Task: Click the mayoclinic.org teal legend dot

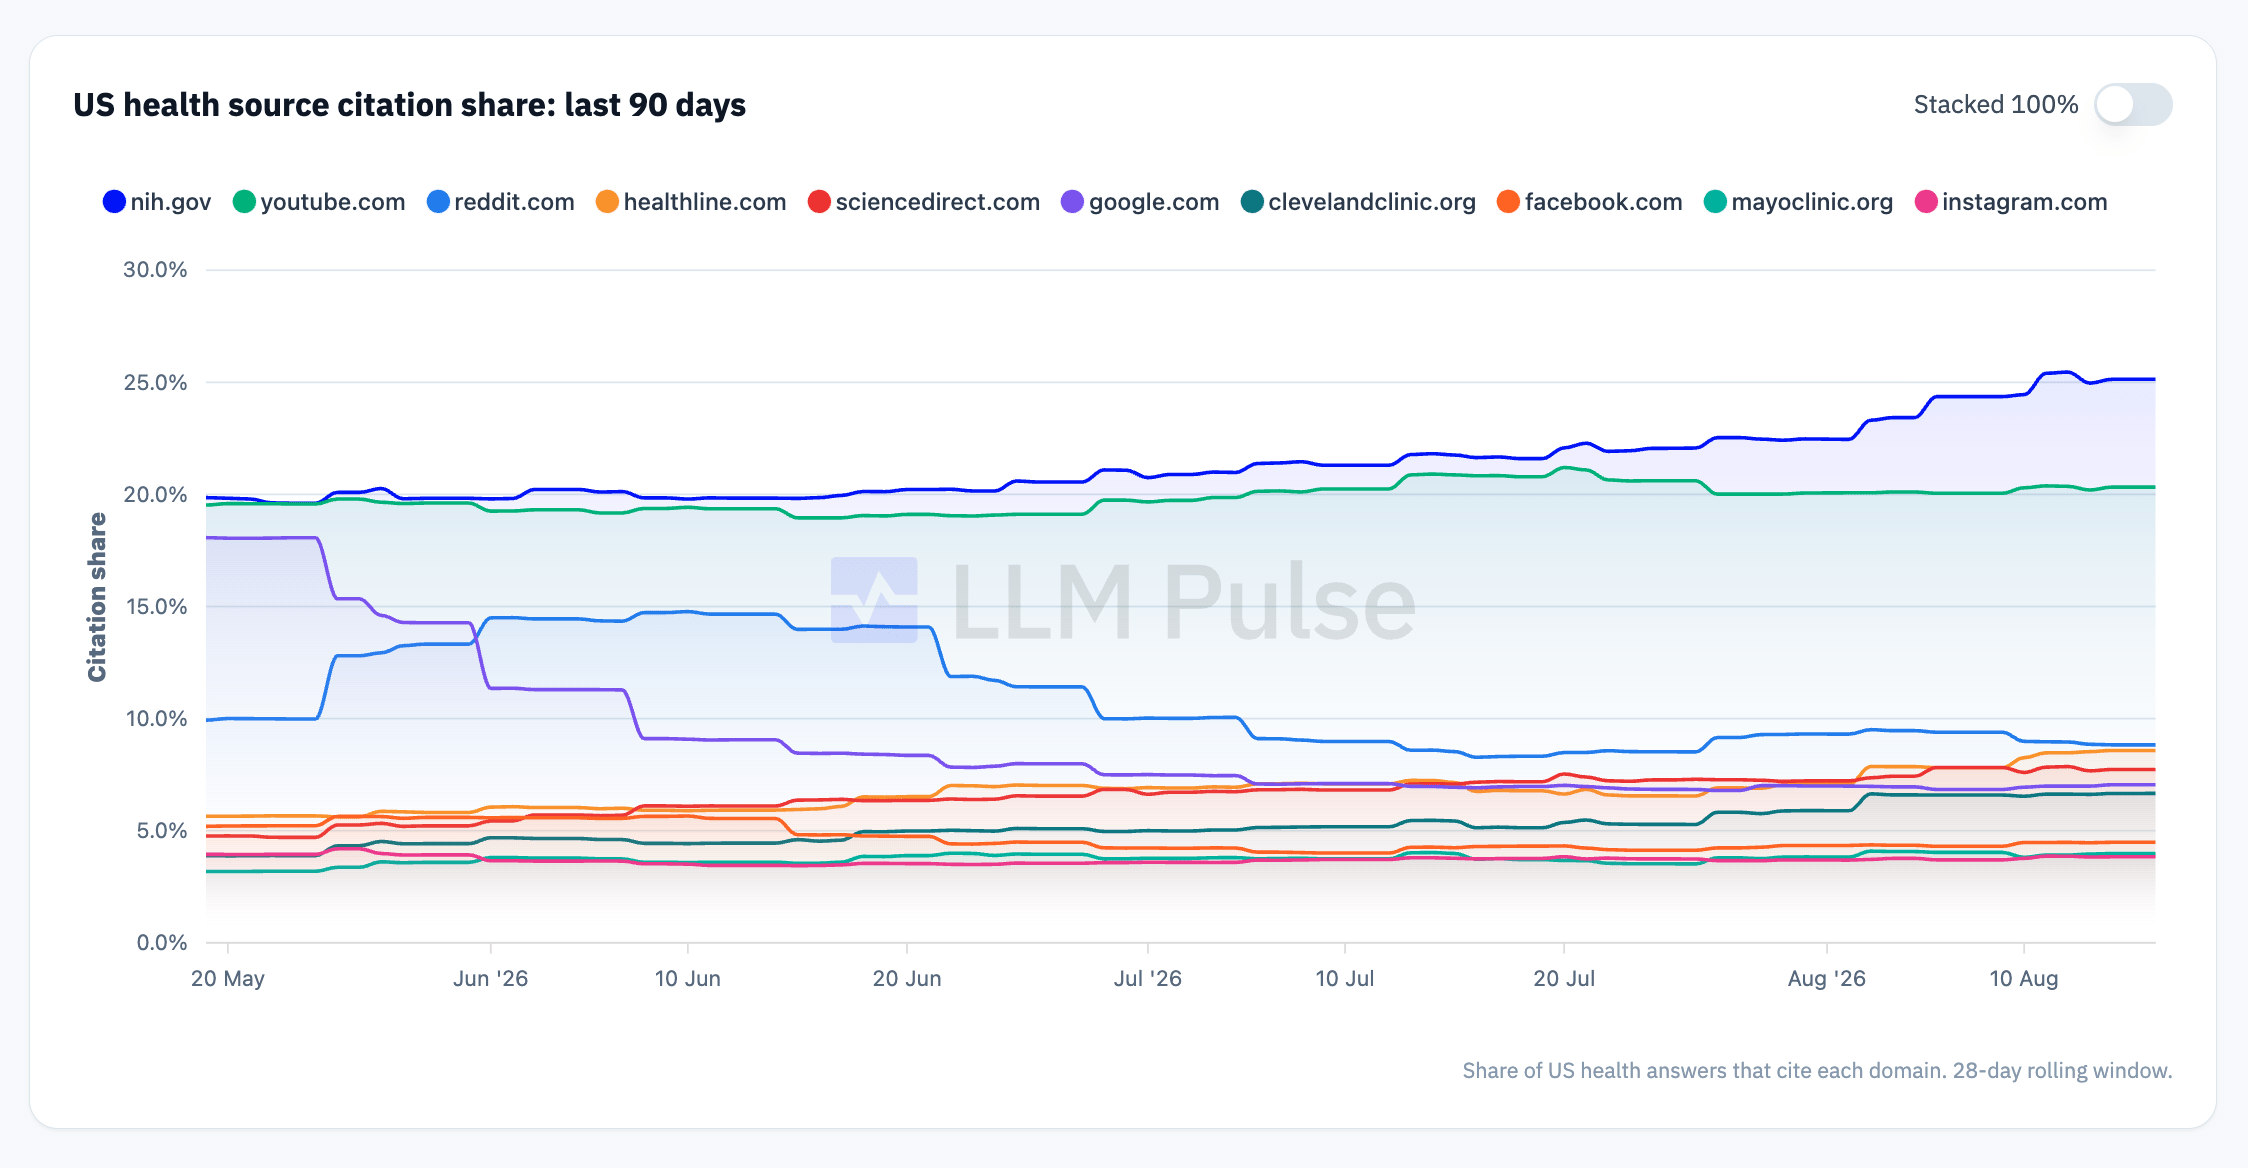Action: (x=1715, y=202)
